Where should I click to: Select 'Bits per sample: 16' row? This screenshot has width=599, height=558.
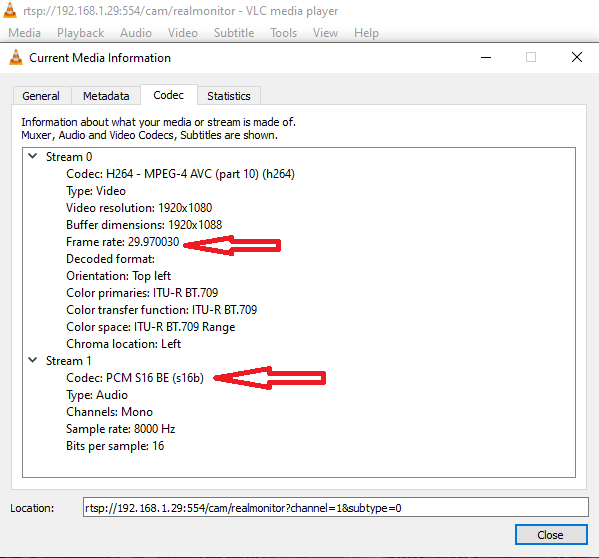(115, 445)
